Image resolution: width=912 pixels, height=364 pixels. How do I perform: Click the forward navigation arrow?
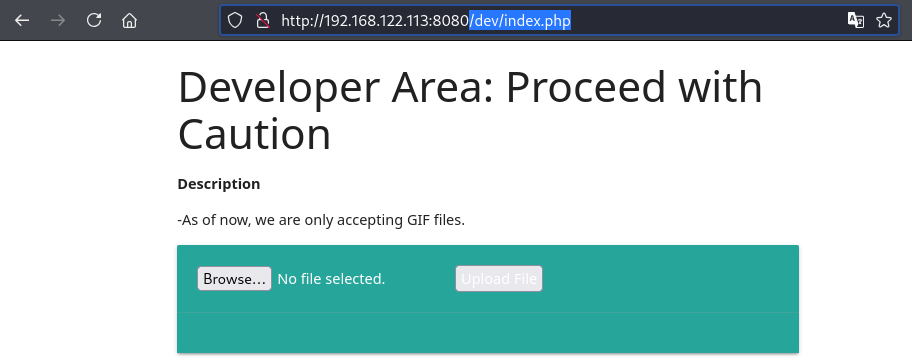(58, 20)
